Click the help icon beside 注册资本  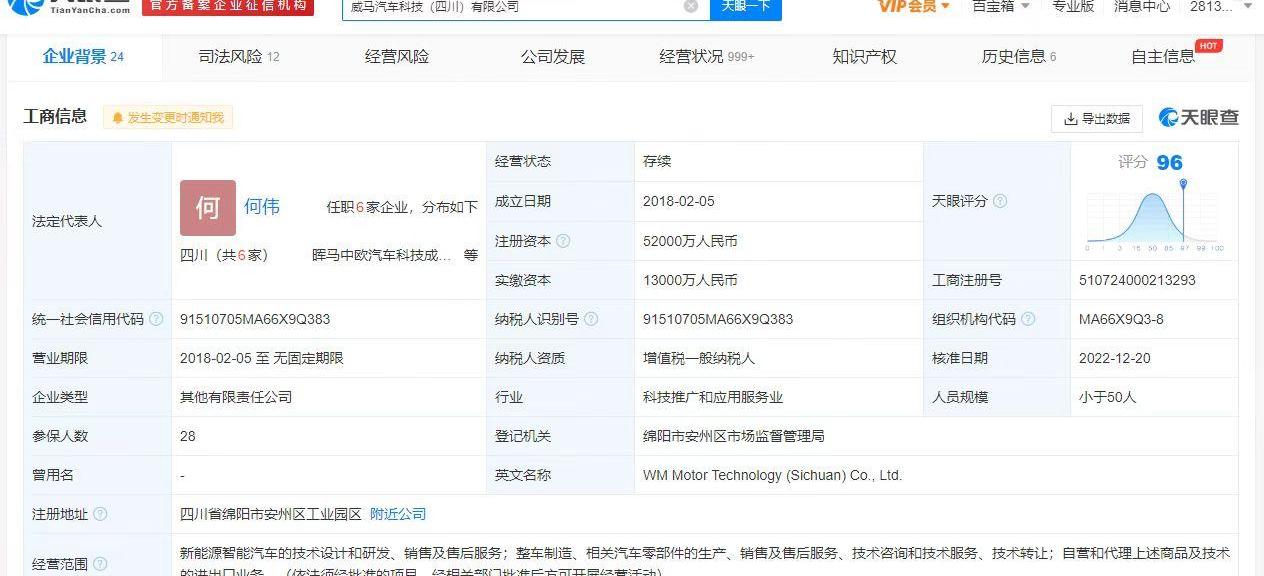(x=563, y=241)
